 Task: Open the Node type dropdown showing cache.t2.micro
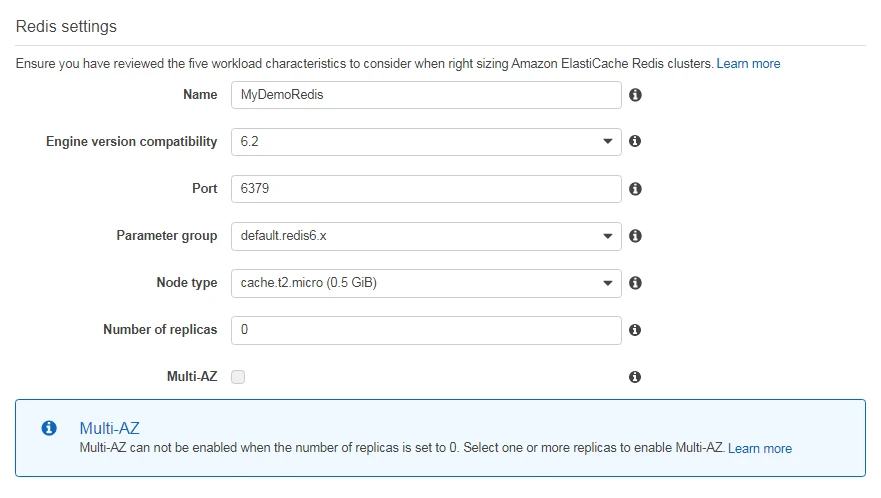(425, 283)
